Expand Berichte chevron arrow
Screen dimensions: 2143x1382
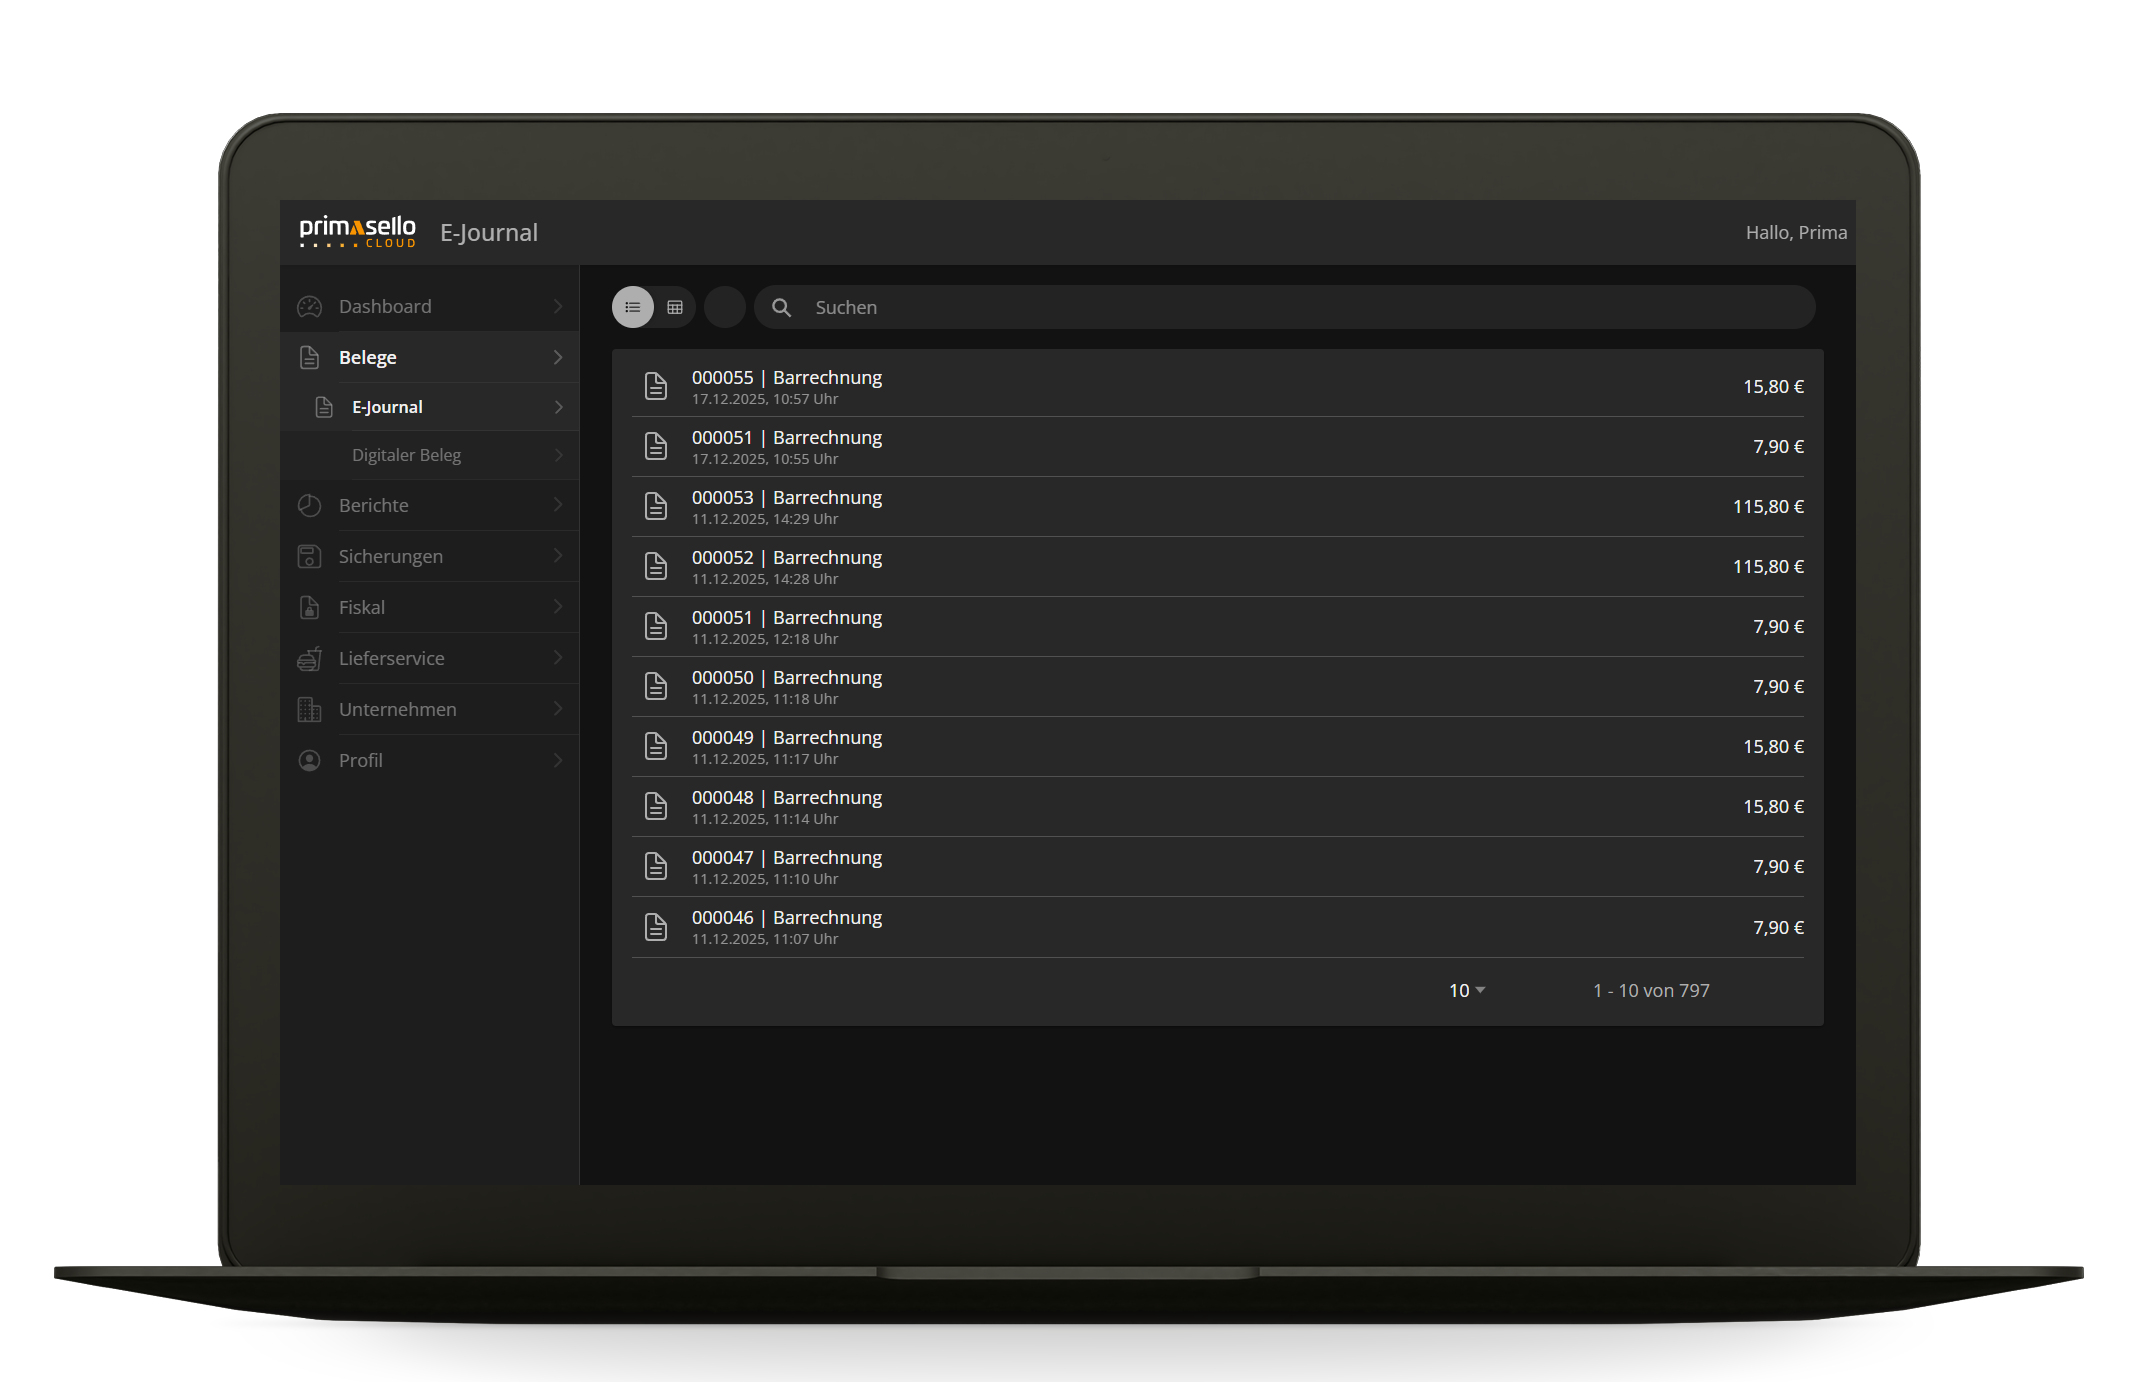click(x=558, y=505)
